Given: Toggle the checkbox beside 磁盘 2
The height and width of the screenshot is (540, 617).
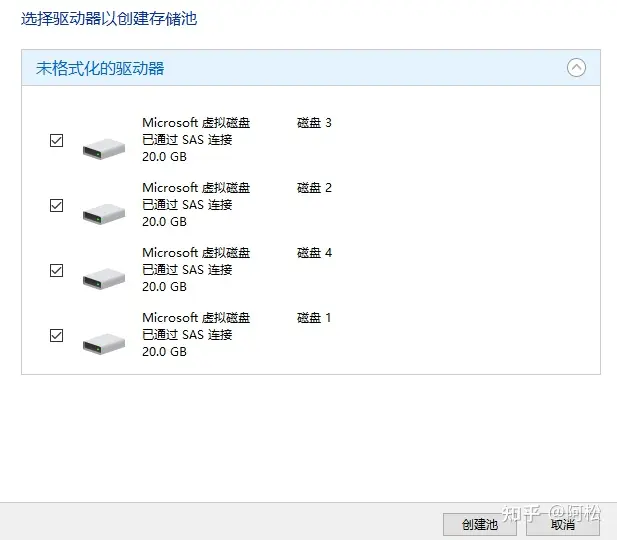Looking at the screenshot, I should click(x=57, y=206).
